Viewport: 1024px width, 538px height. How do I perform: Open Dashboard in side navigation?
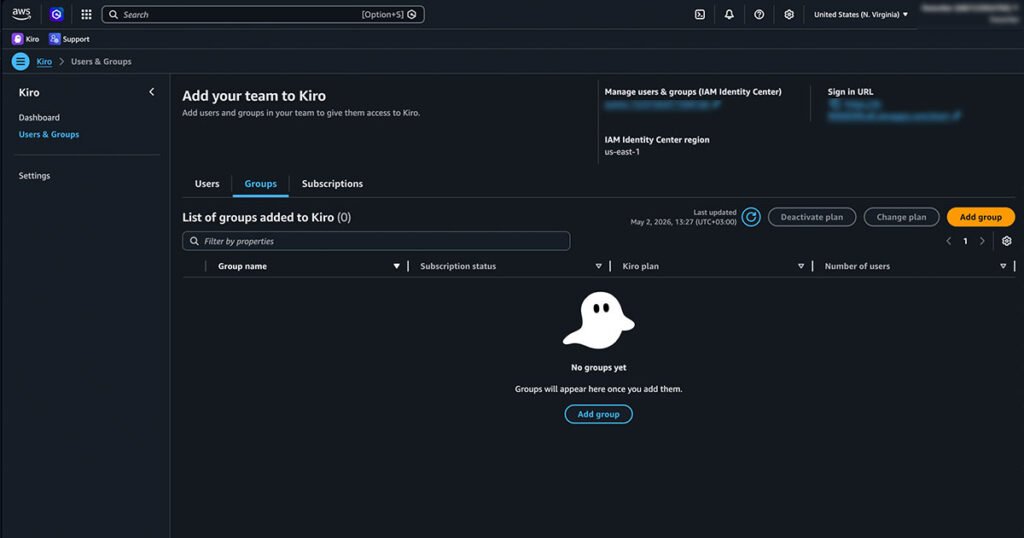click(39, 118)
